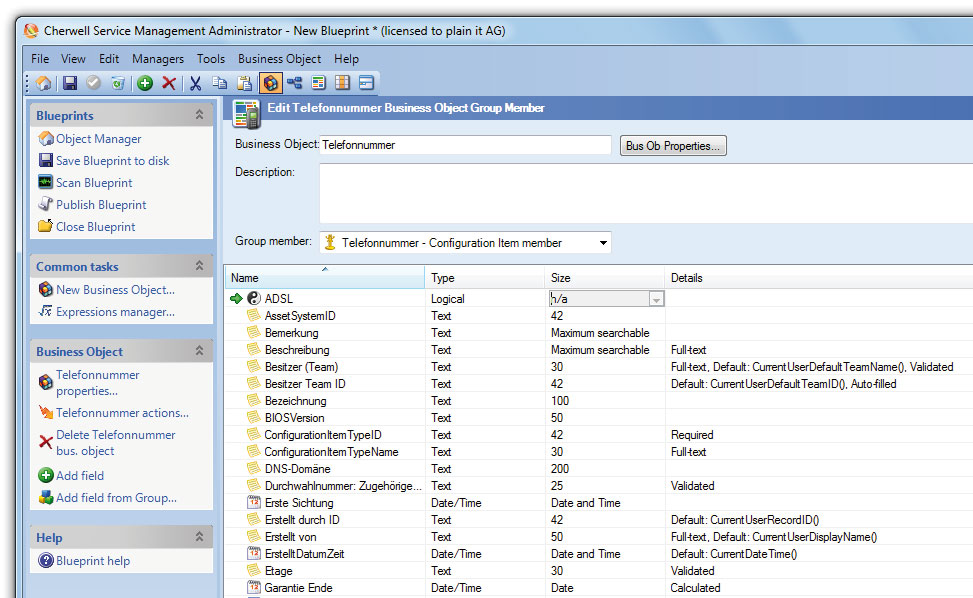Click the Expressions manager formula icon
The height and width of the screenshot is (598, 973).
coord(46,311)
